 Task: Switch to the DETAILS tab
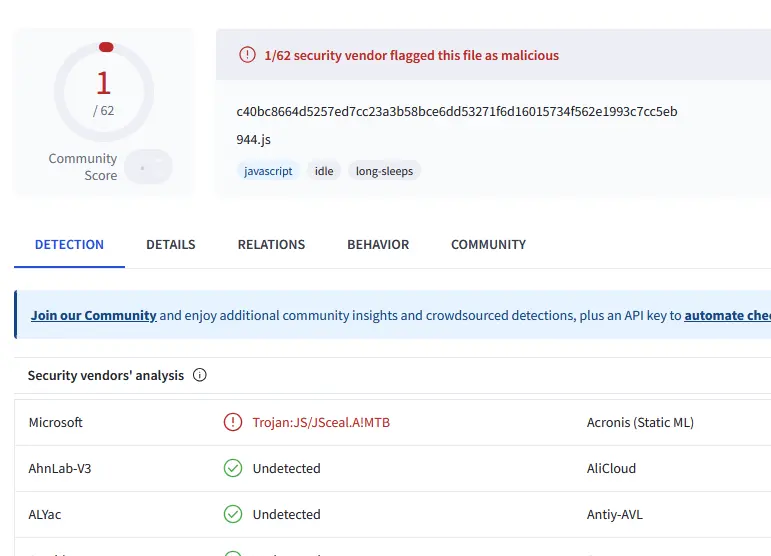171,244
